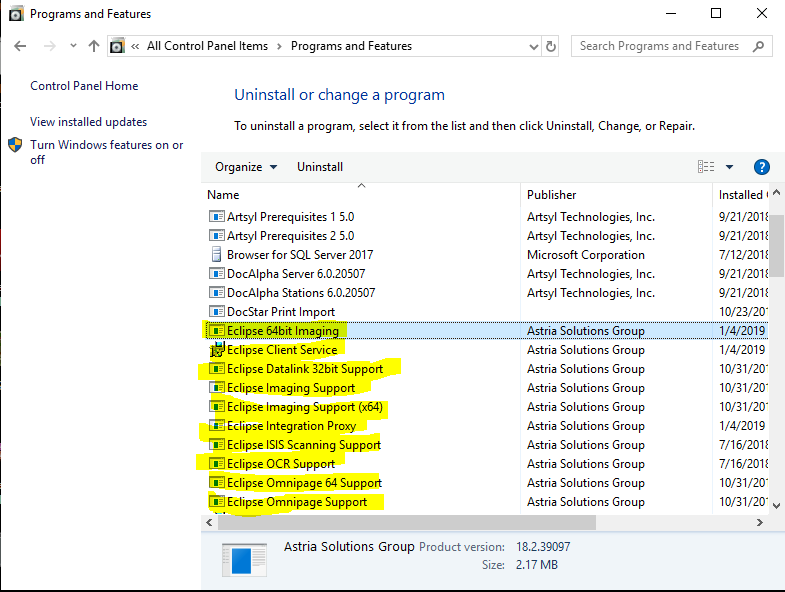Screen dimensions: 785x592
Task: Click Microsoft Corporation publisher cell
Action: coord(586,255)
